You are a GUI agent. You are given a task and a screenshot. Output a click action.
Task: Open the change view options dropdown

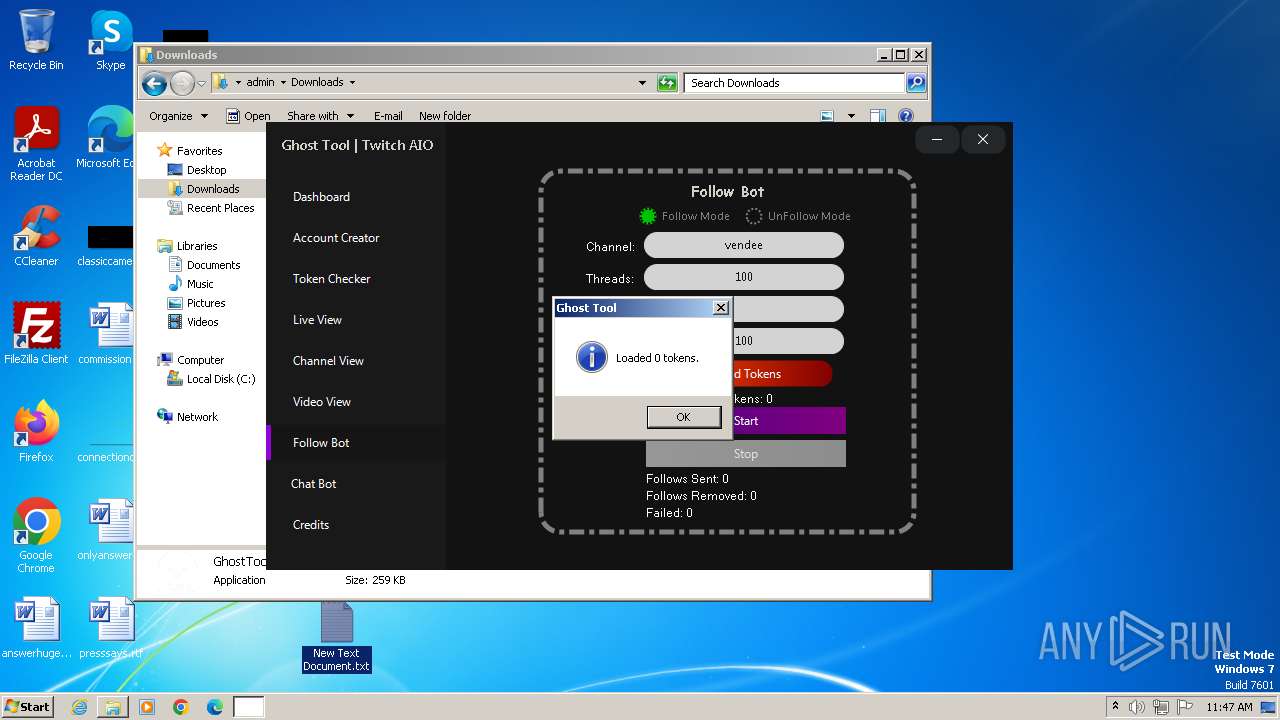coord(851,116)
